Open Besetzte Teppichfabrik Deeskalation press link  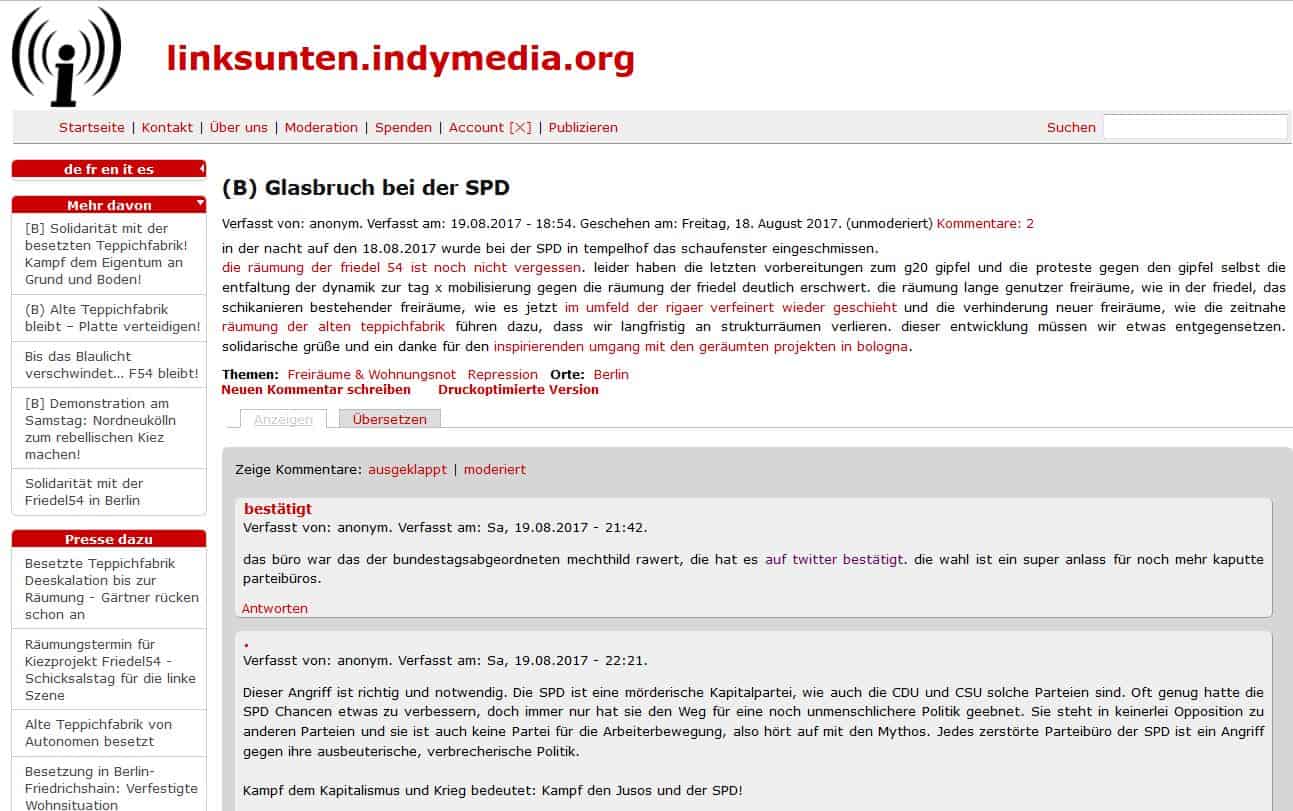pyautogui.click(x=112, y=589)
